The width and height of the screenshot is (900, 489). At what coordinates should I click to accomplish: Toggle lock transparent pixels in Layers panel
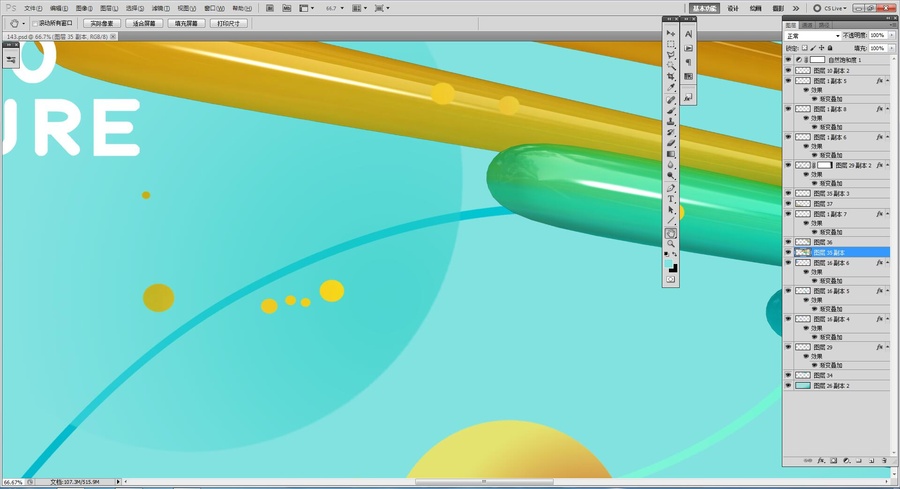click(x=804, y=48)
